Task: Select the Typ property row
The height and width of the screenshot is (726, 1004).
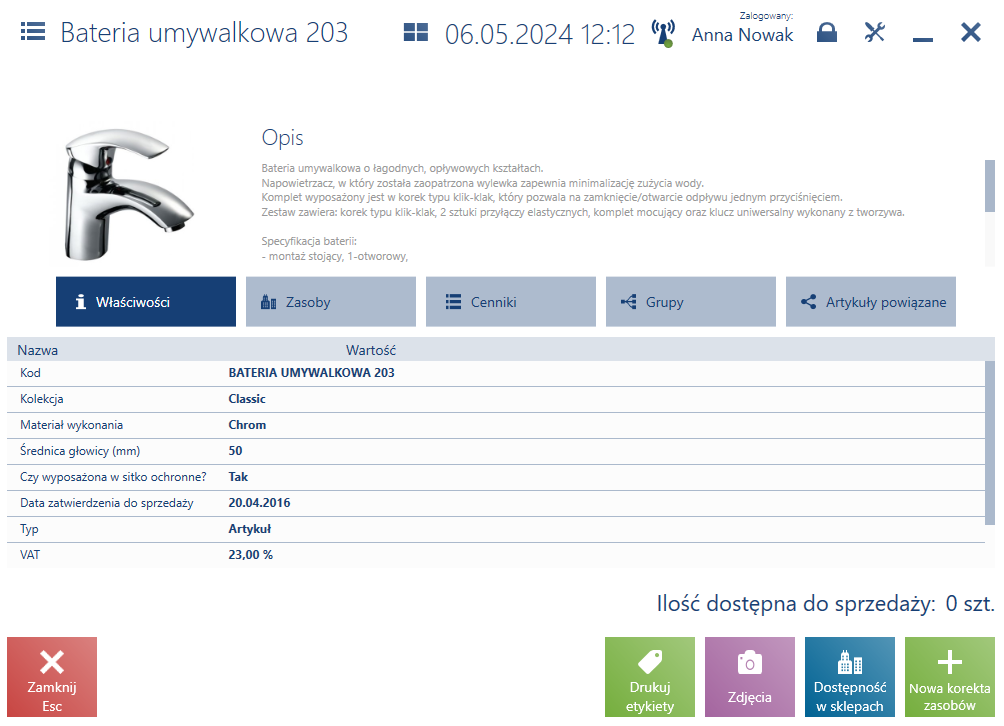Action: [496, 529]
